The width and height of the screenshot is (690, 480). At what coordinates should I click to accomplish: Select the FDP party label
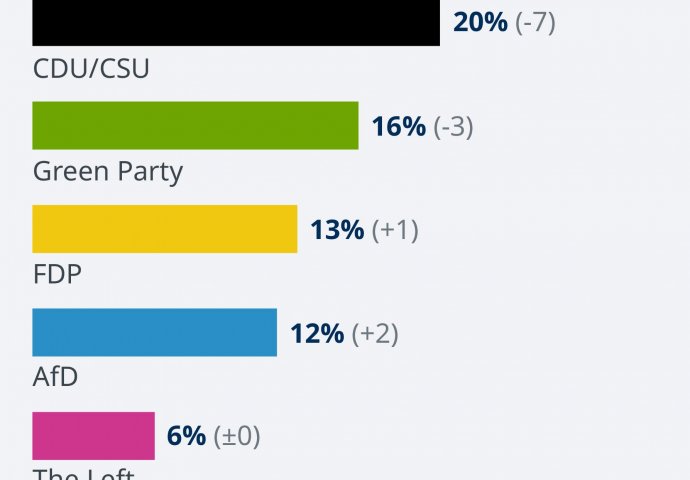[x=57, y=274]
